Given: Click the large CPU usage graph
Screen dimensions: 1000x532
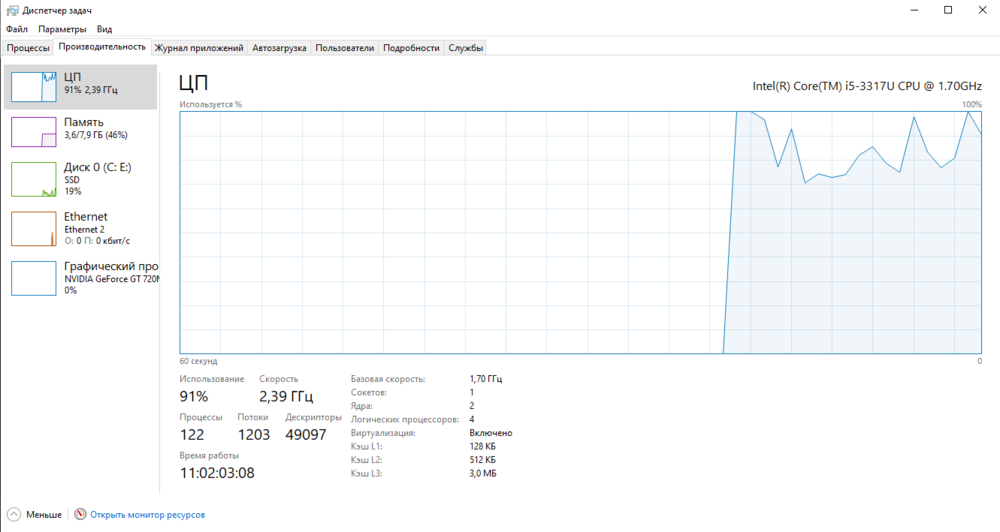Looking at the screenshot, I should (x=580, y=232).
